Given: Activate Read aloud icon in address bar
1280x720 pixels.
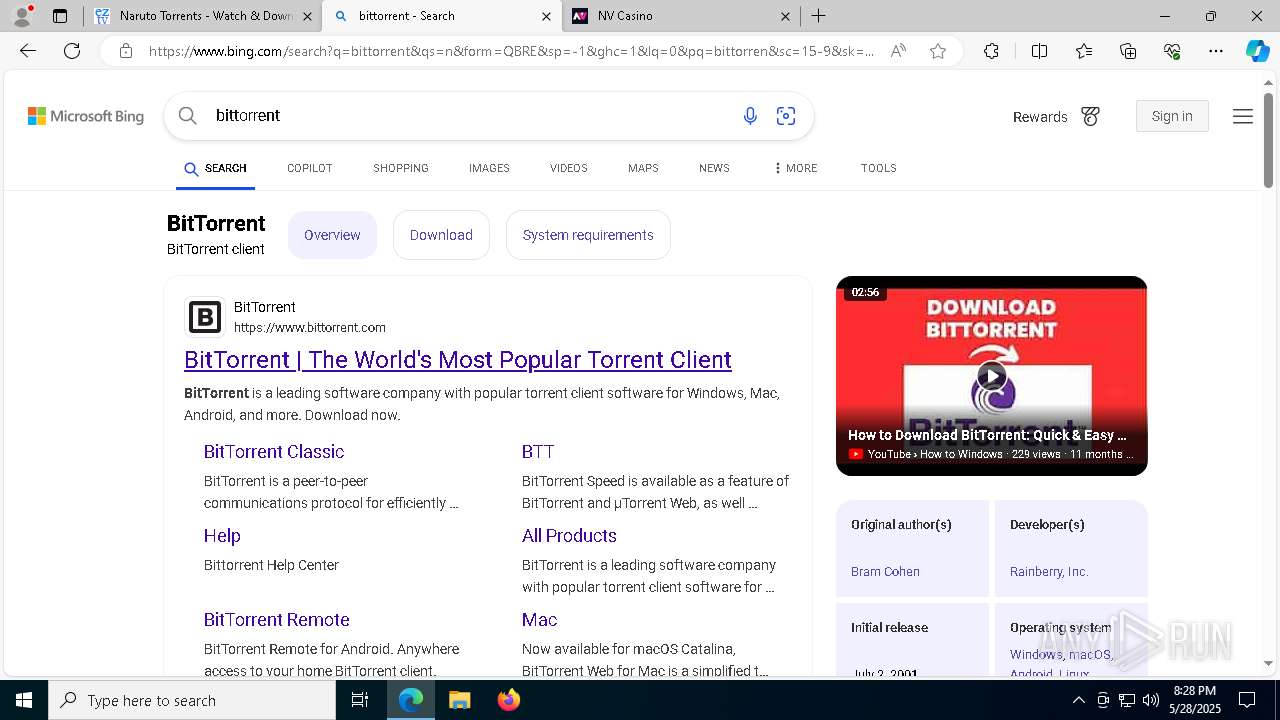Looking at the screenshot, I should click(898, 51).
